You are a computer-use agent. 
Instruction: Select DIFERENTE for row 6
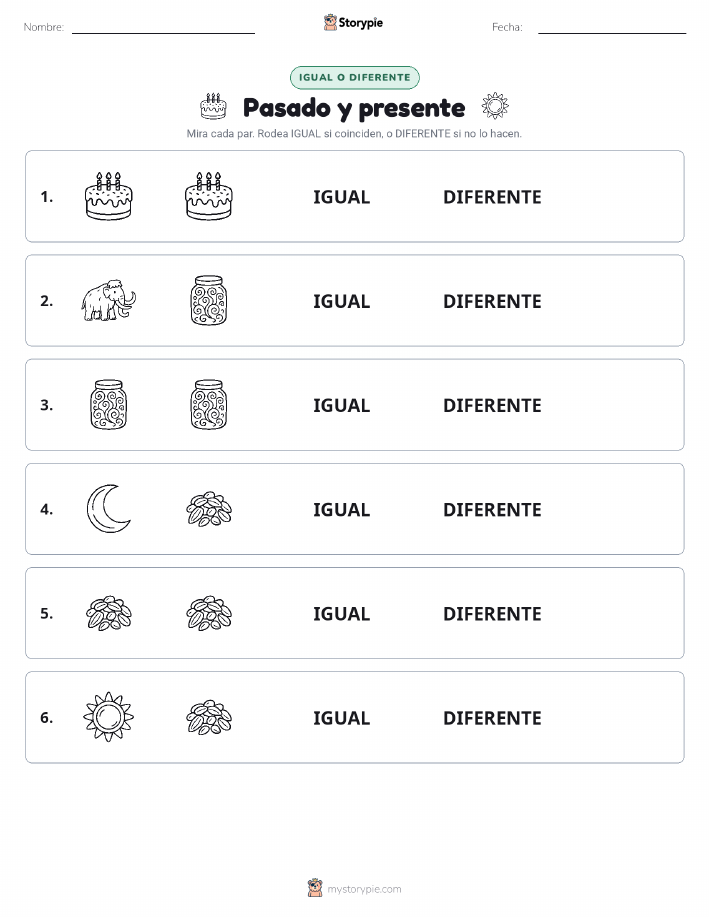[492, 718]
